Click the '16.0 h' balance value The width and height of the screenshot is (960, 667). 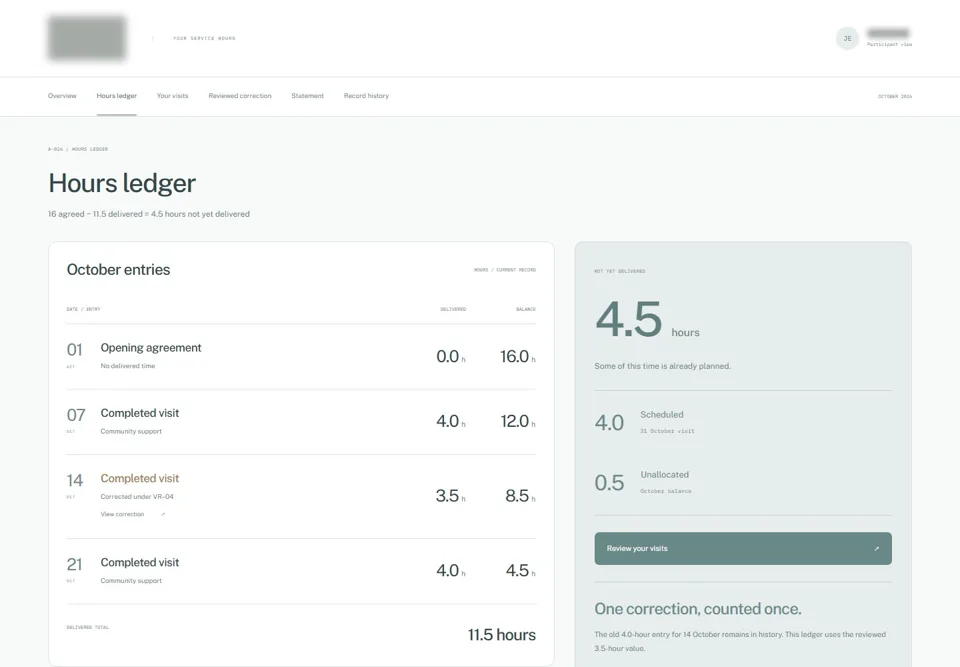[518, 356]
